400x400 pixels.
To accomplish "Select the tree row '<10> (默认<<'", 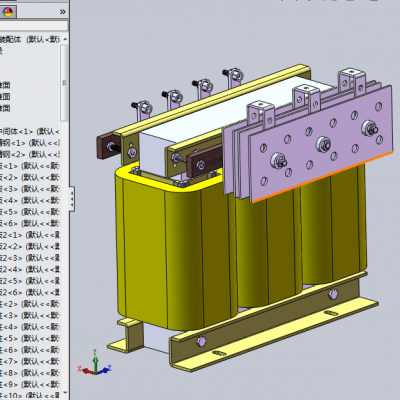I will 30,396.
